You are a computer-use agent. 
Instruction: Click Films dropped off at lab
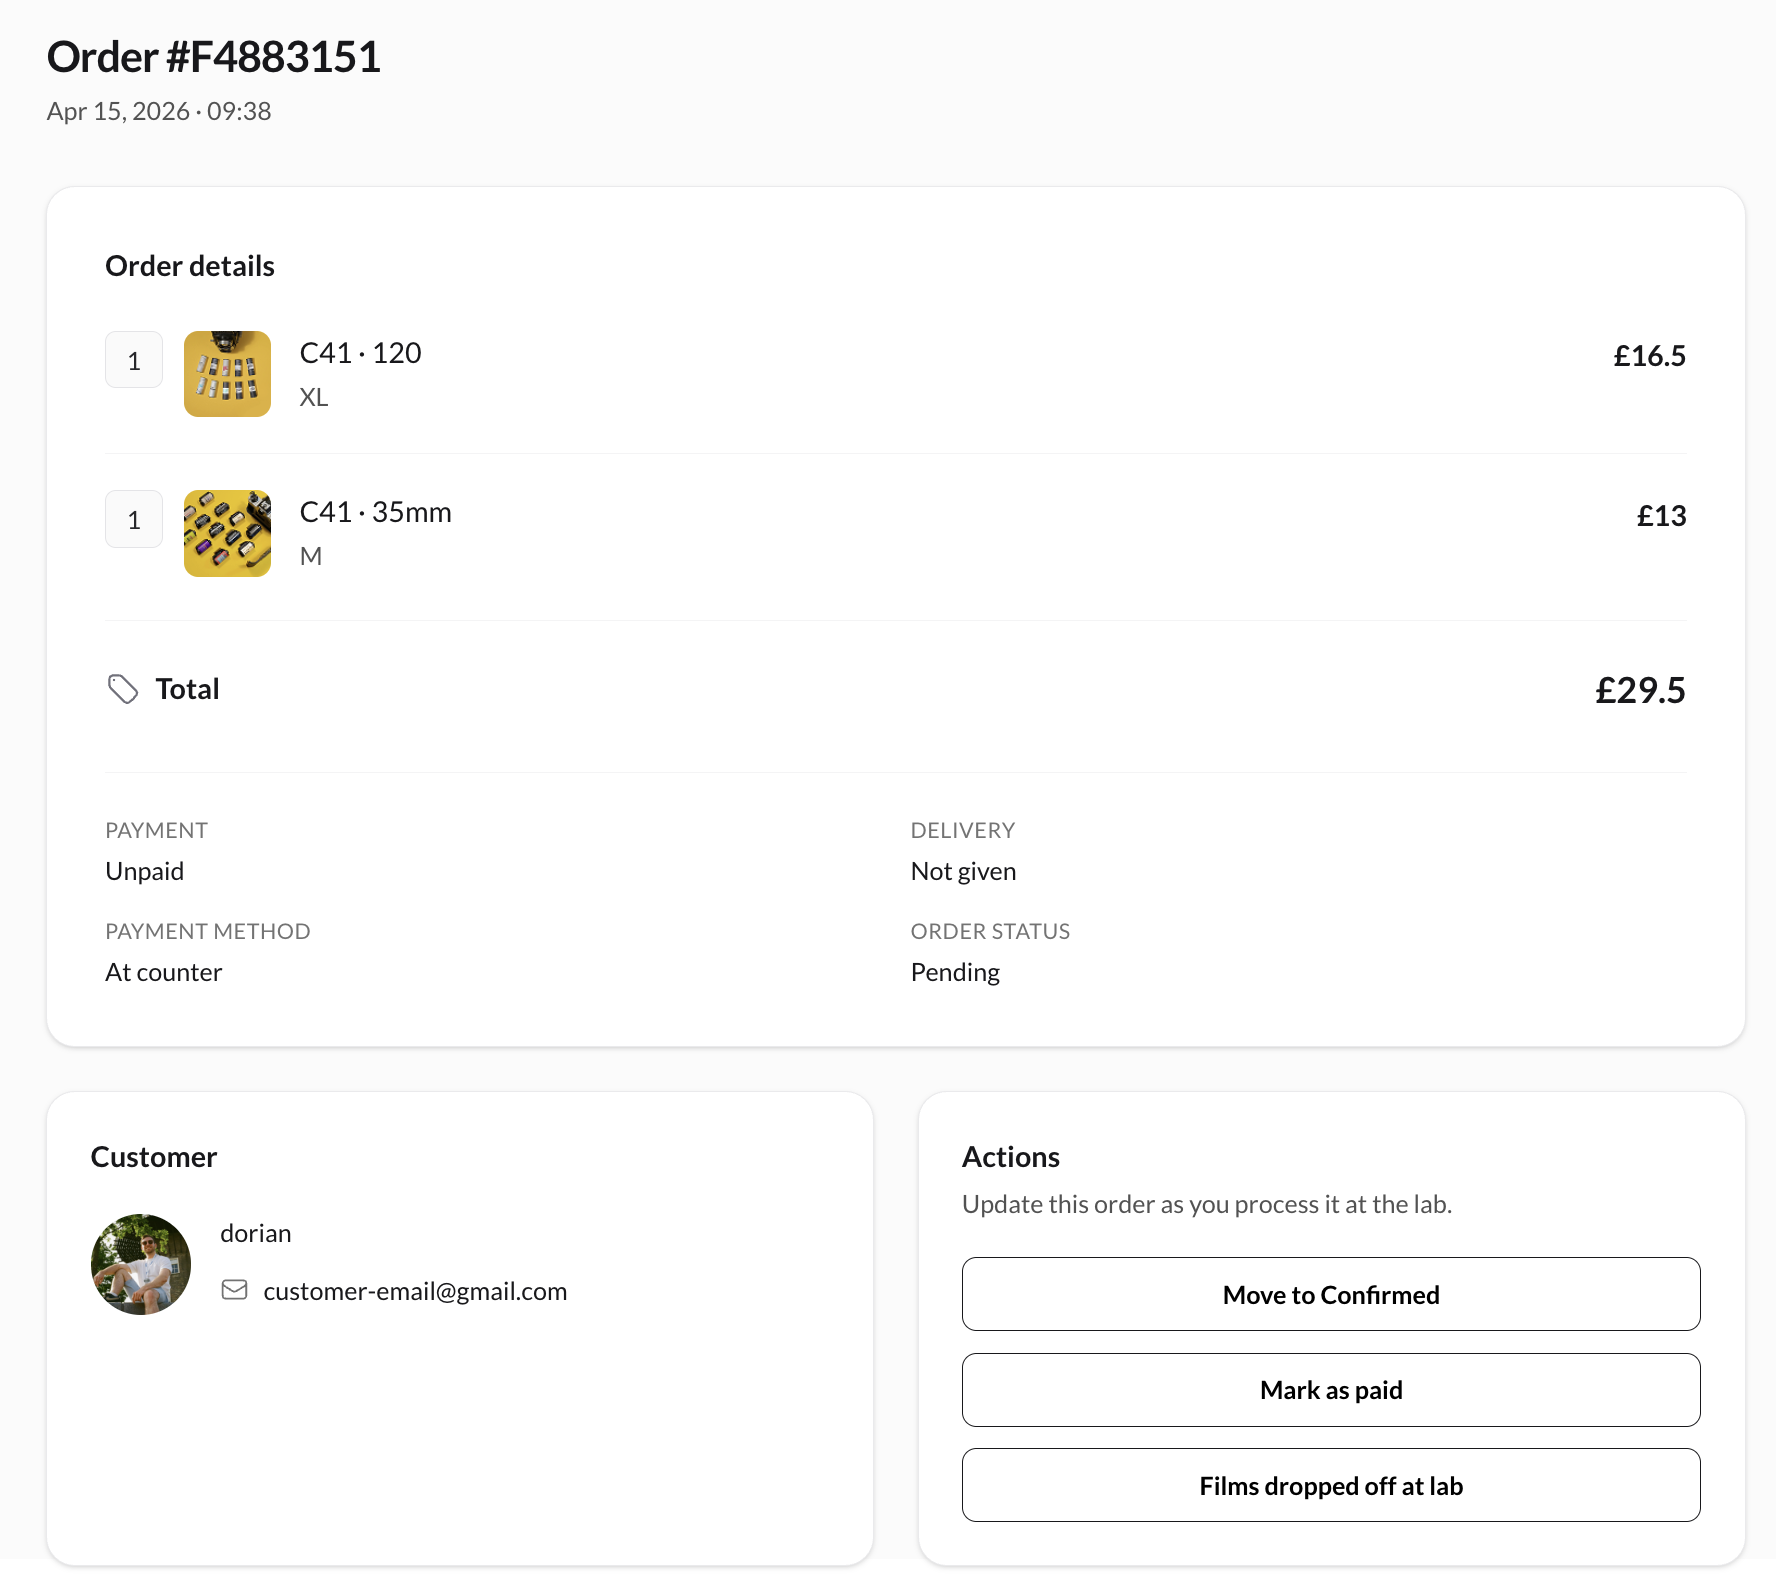click(1330, 1485)
